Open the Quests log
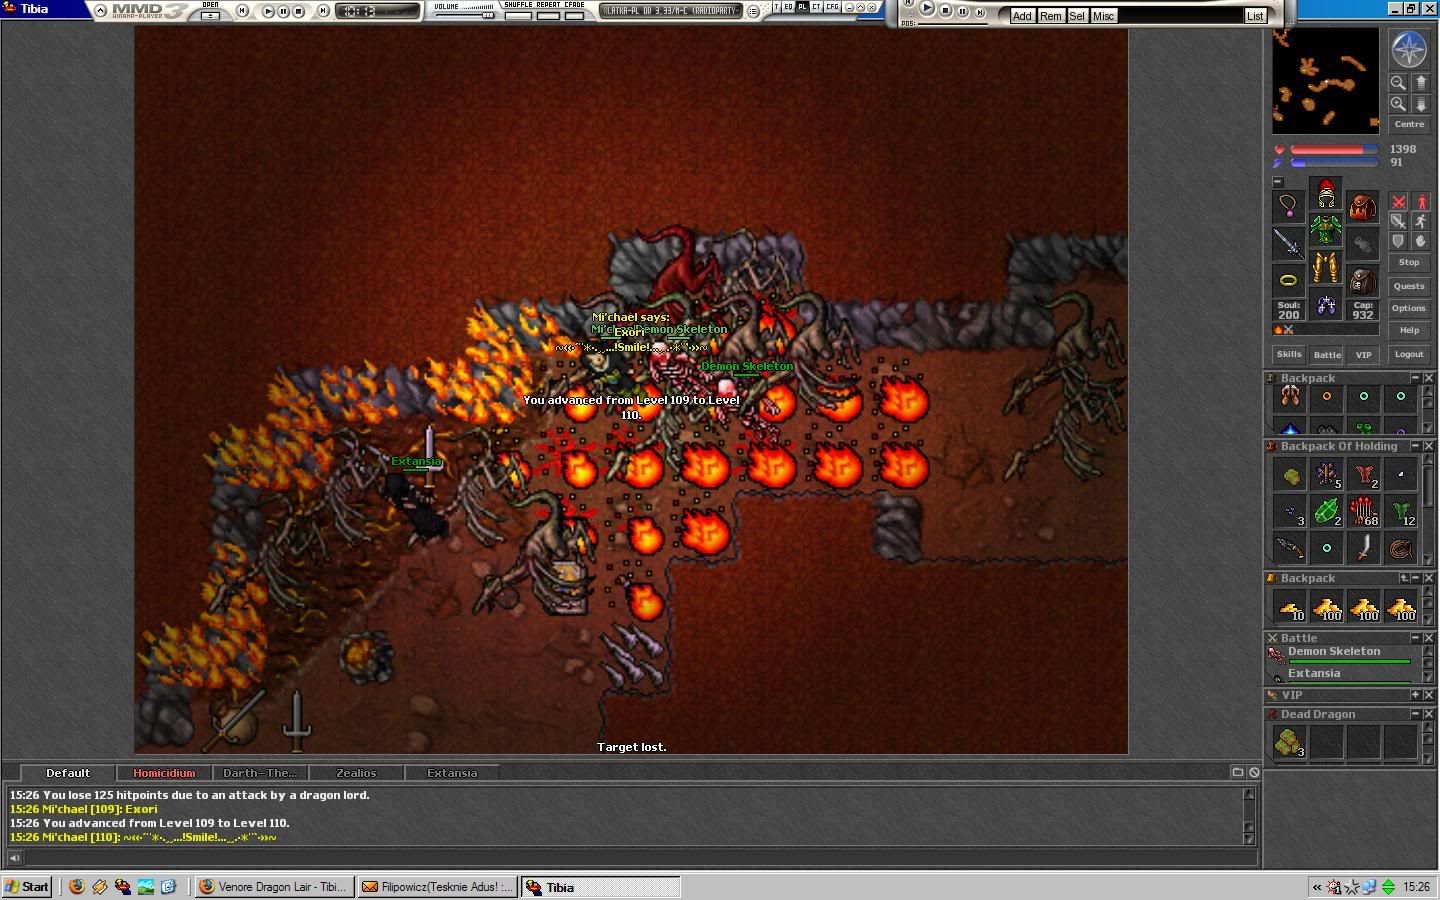The width and height of the screenshot is (1440, 900). click(1409, 286)
